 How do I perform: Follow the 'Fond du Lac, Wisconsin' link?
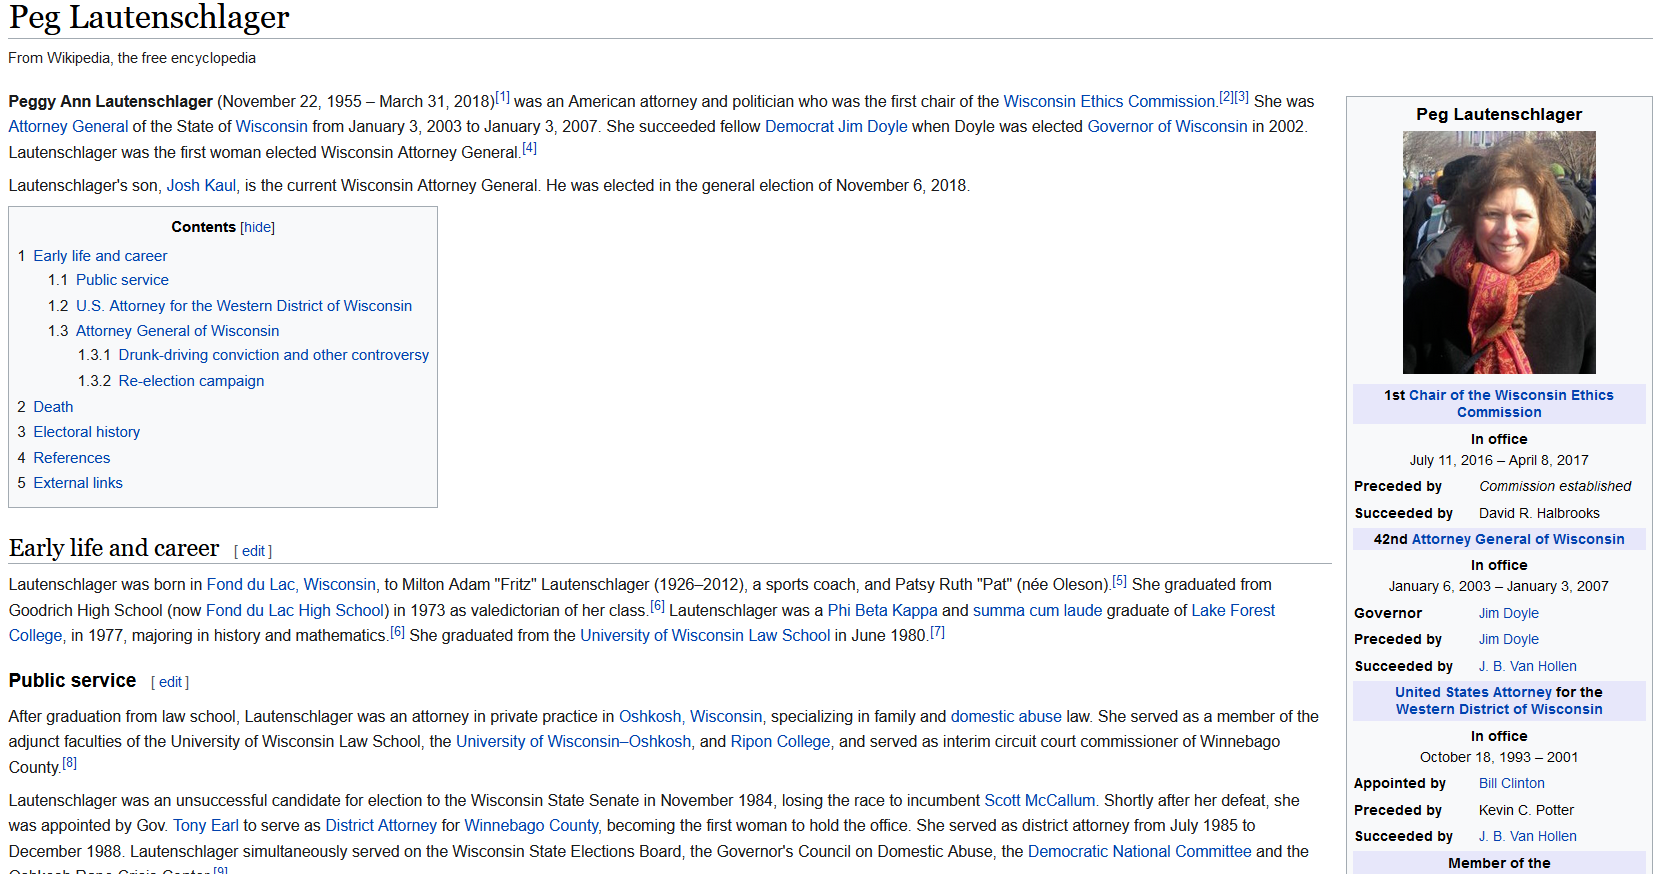click(x=291, y=585)
